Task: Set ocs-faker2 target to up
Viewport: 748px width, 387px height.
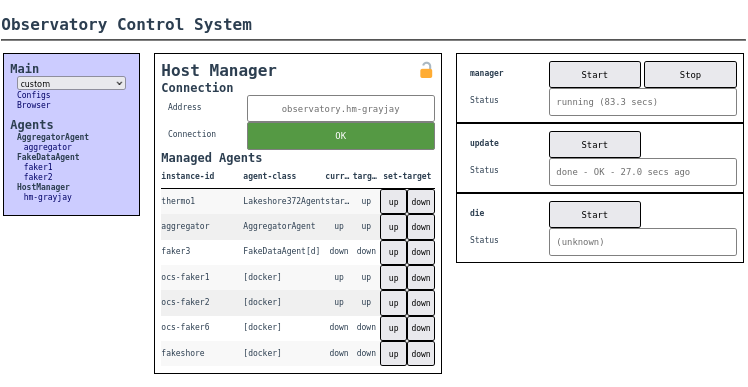Action: 393,303
